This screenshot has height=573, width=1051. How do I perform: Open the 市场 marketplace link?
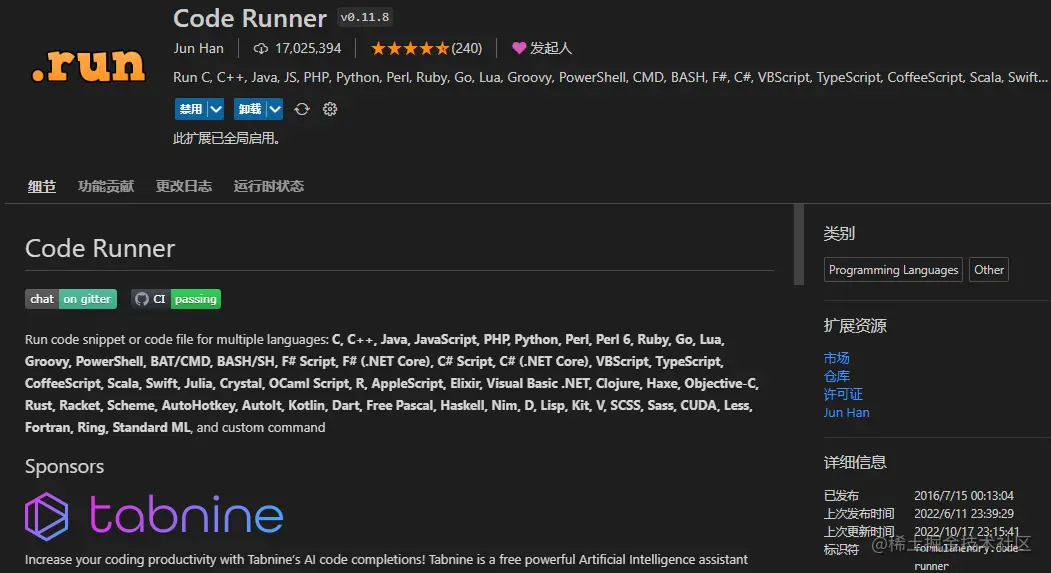(837, 358)
